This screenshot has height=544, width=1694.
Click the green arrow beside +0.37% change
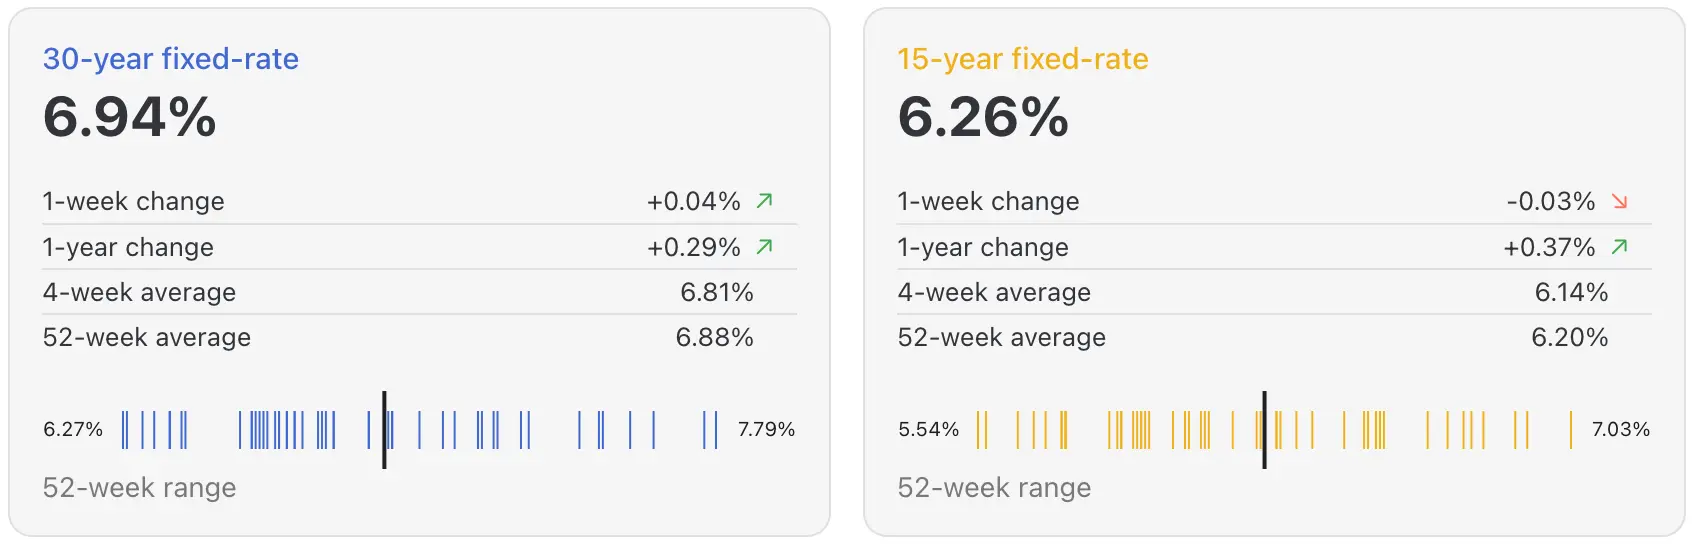tap(1620, 246)
